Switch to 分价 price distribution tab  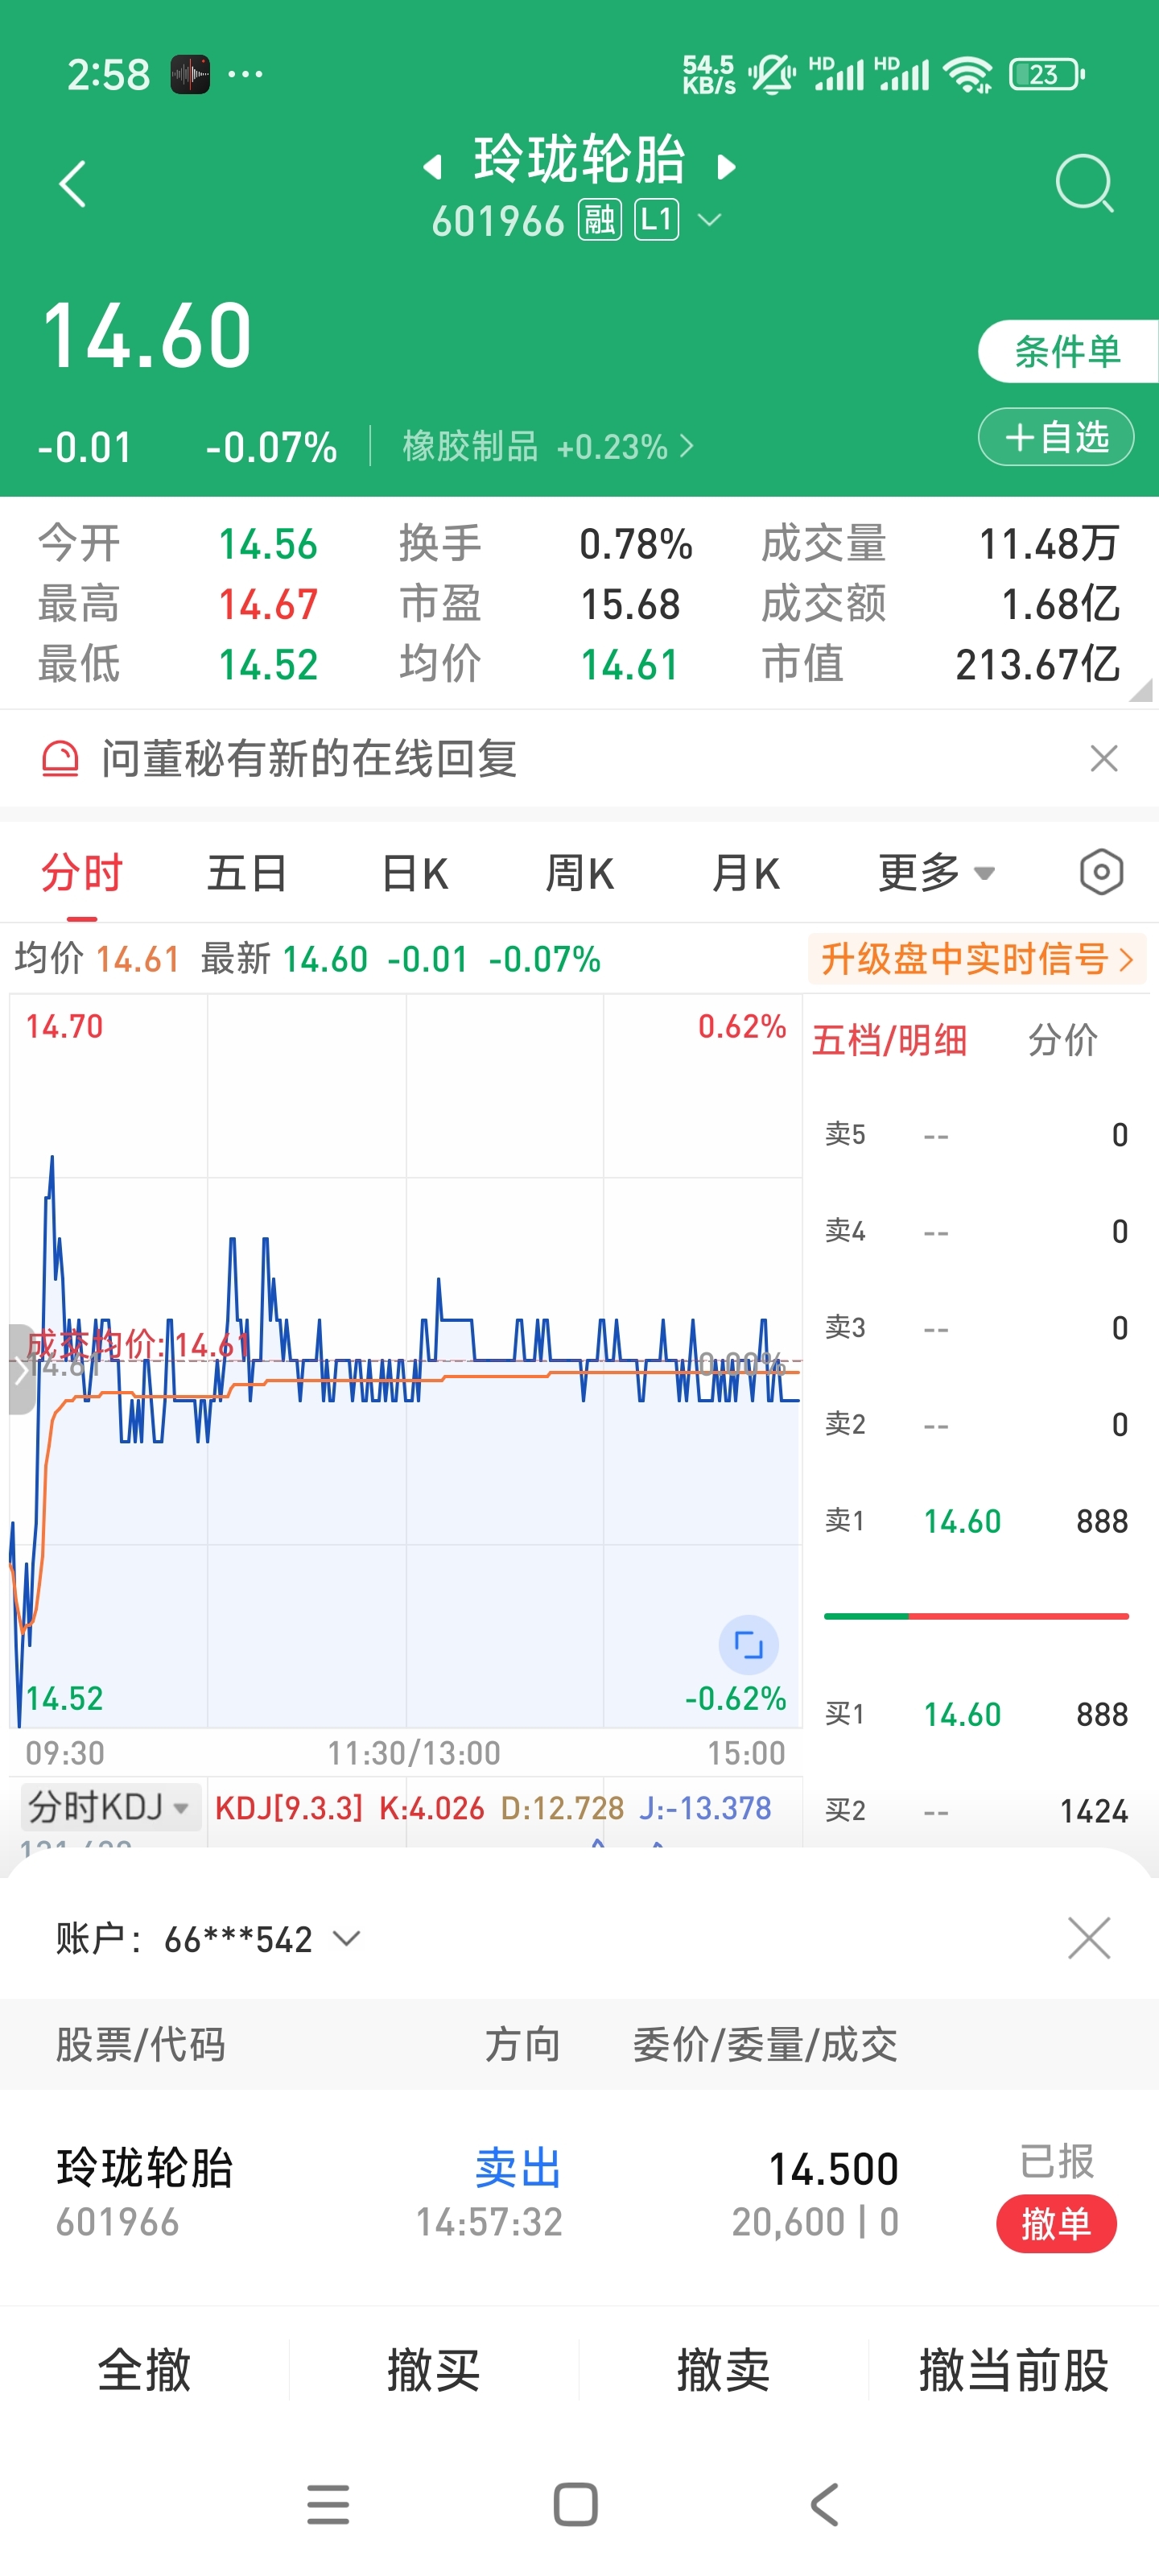pos(1062,1040)
